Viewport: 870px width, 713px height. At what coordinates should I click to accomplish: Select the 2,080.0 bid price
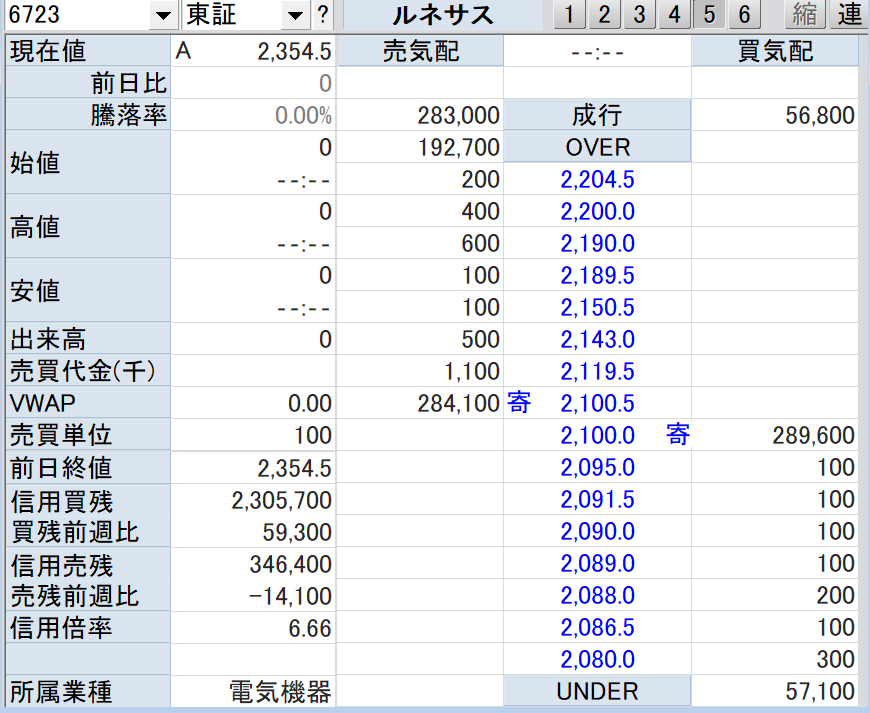pyautogui.click(x=597, y=659)
